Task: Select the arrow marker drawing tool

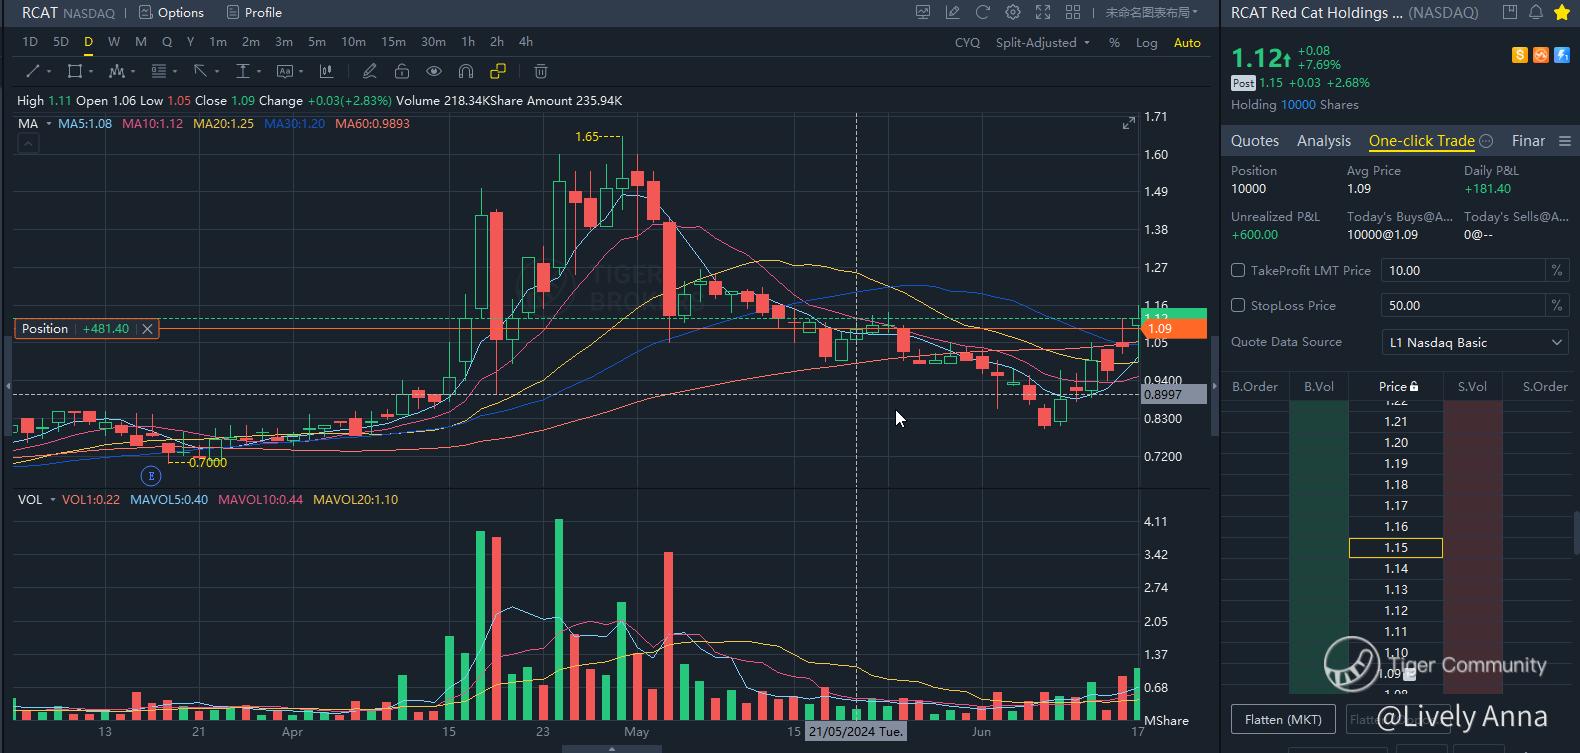Action: pos(200,71)
